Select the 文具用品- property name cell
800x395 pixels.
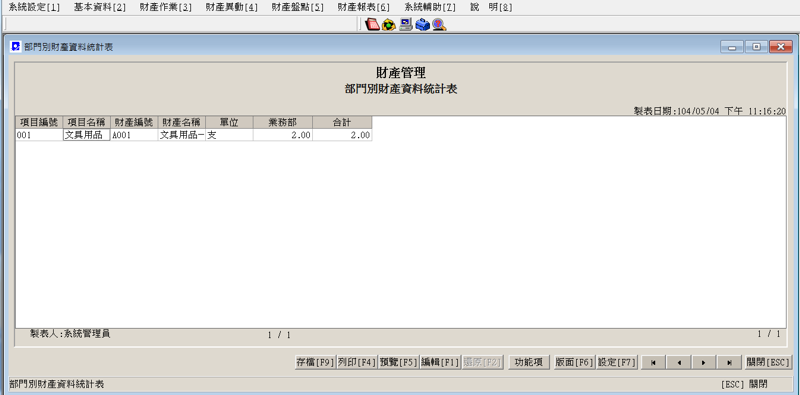tap(182, 135)
